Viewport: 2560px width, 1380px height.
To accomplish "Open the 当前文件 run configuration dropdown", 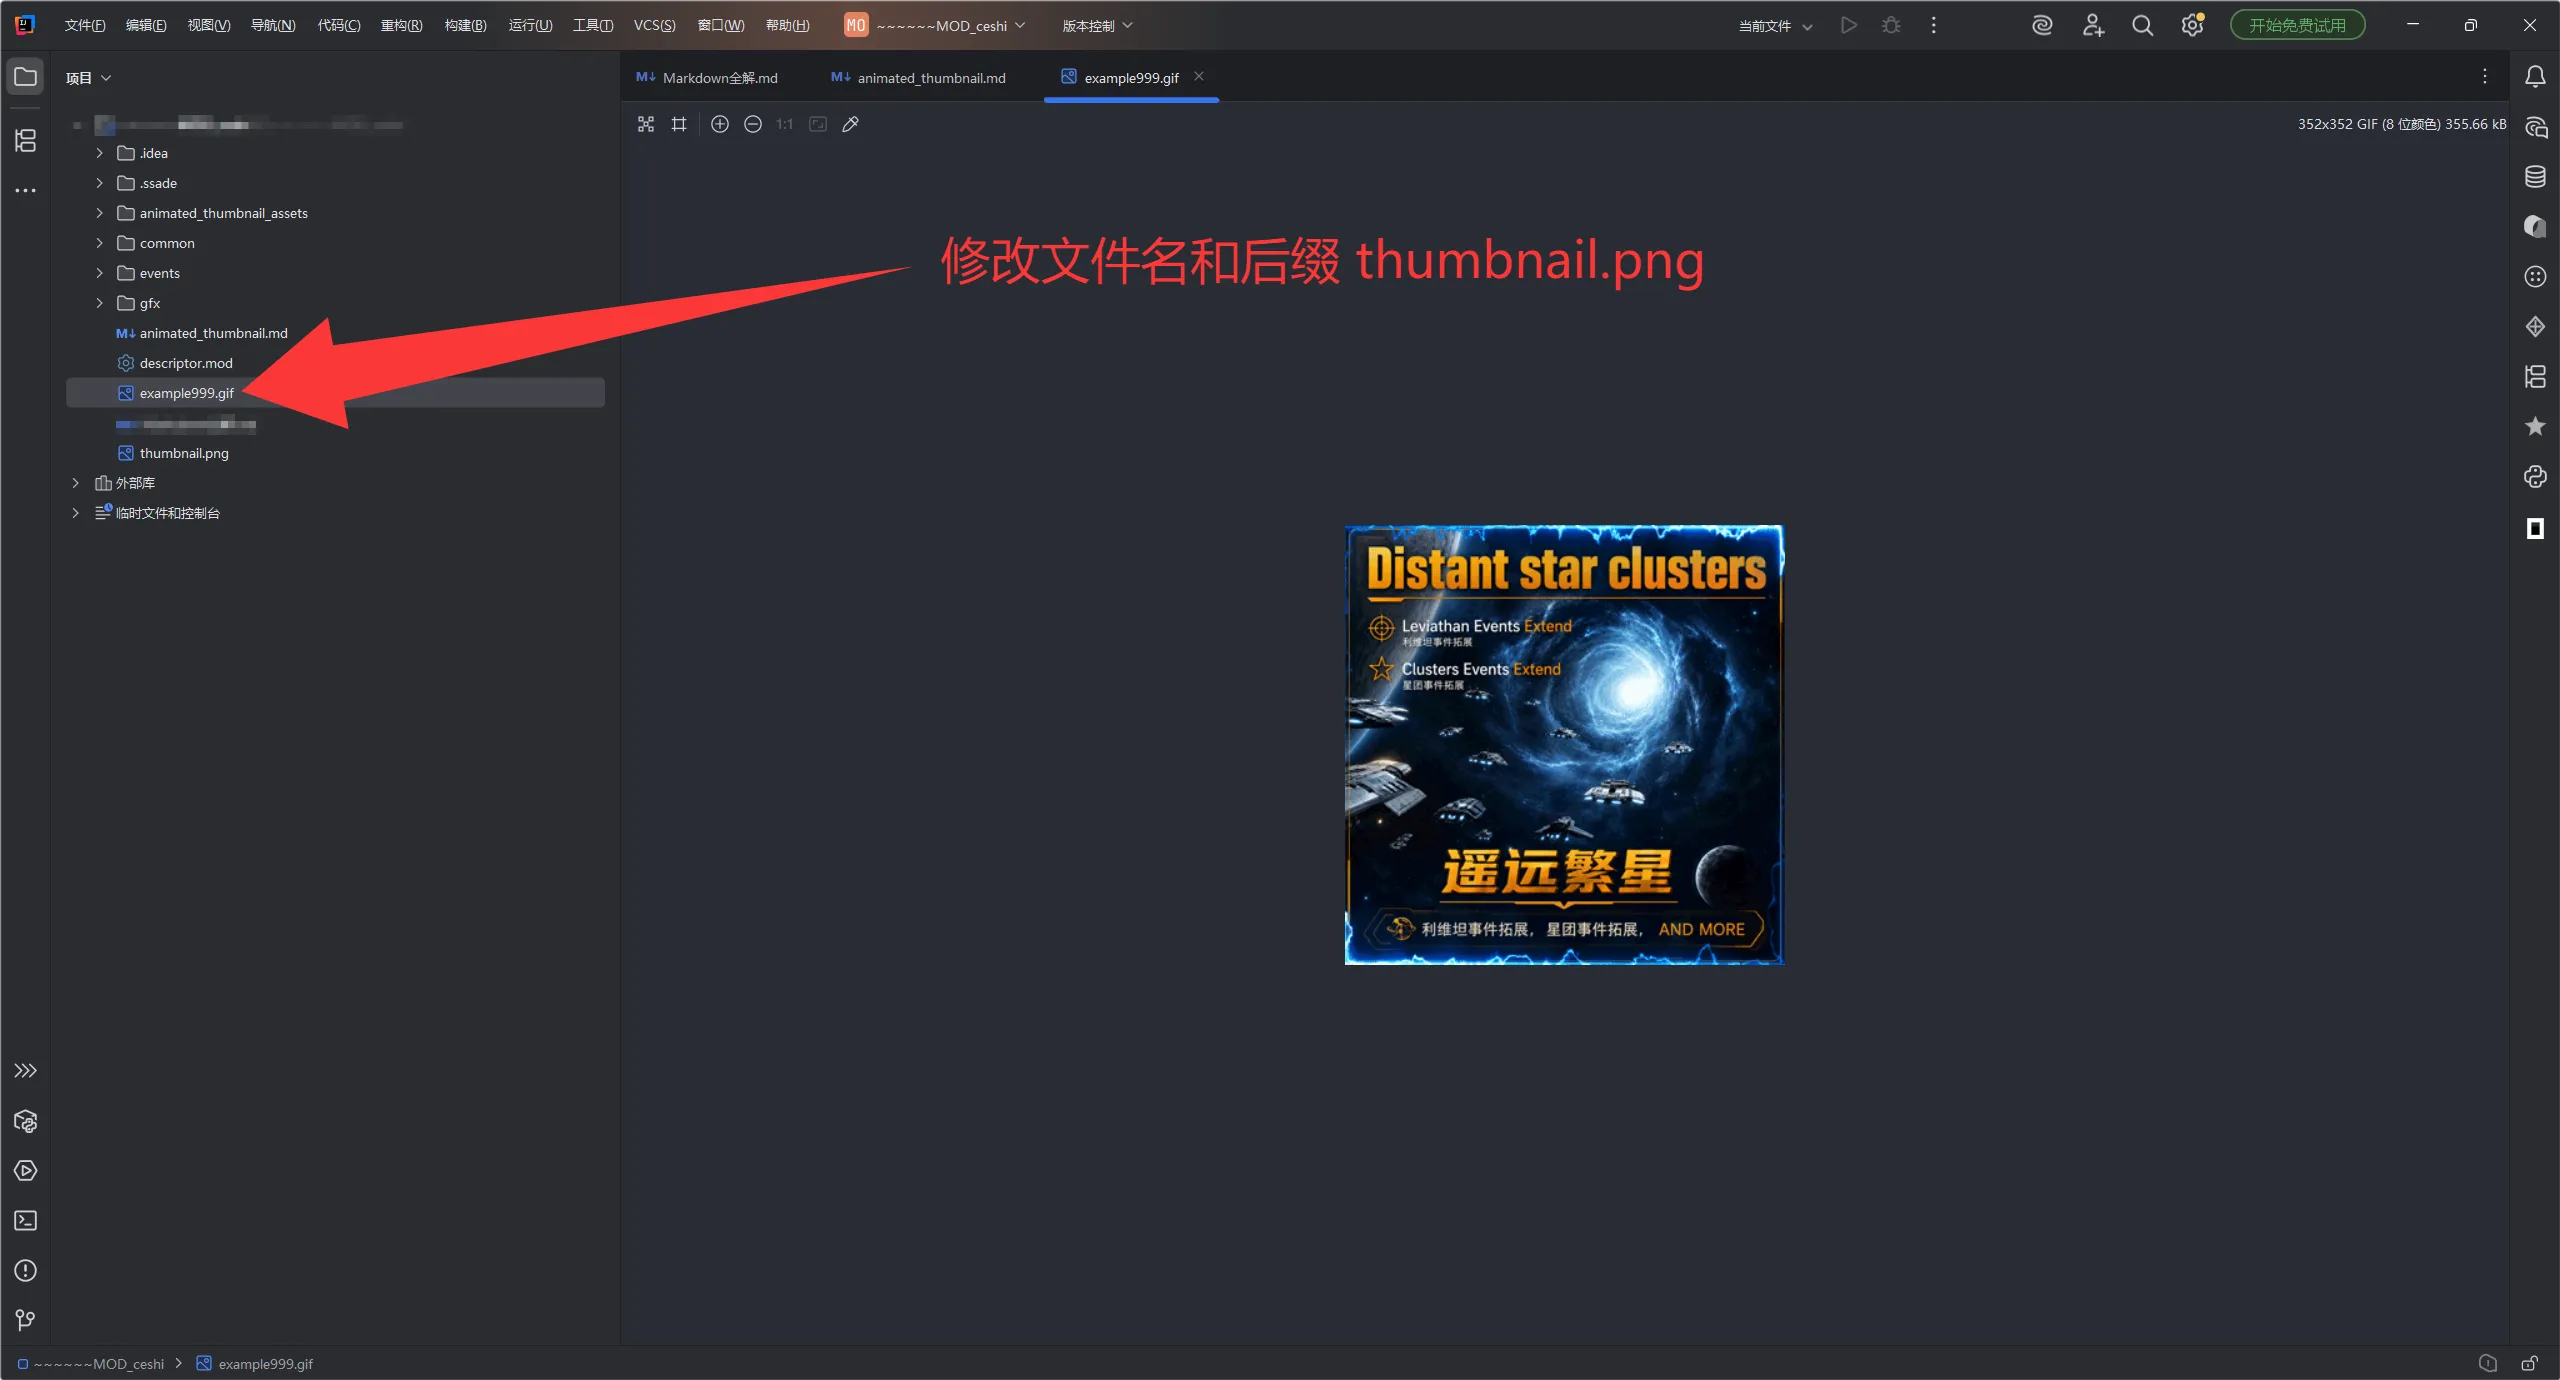I will pyautogui.click(x=1775, y=26).
